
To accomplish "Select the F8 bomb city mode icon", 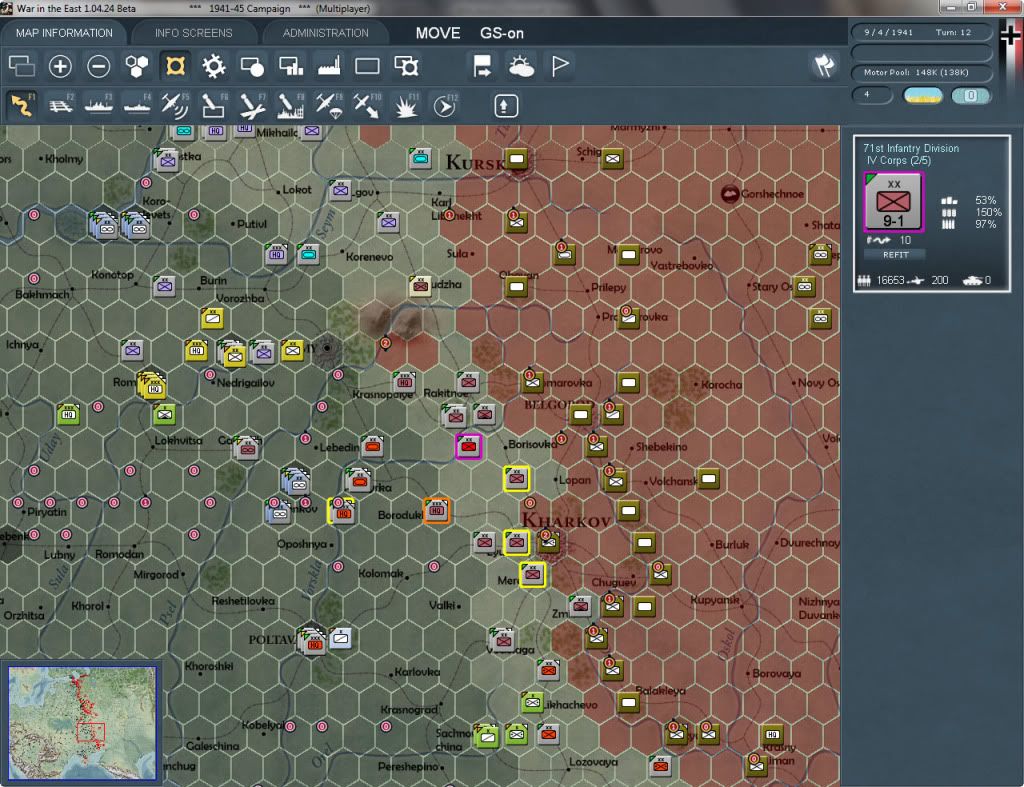I will (291, 105).
